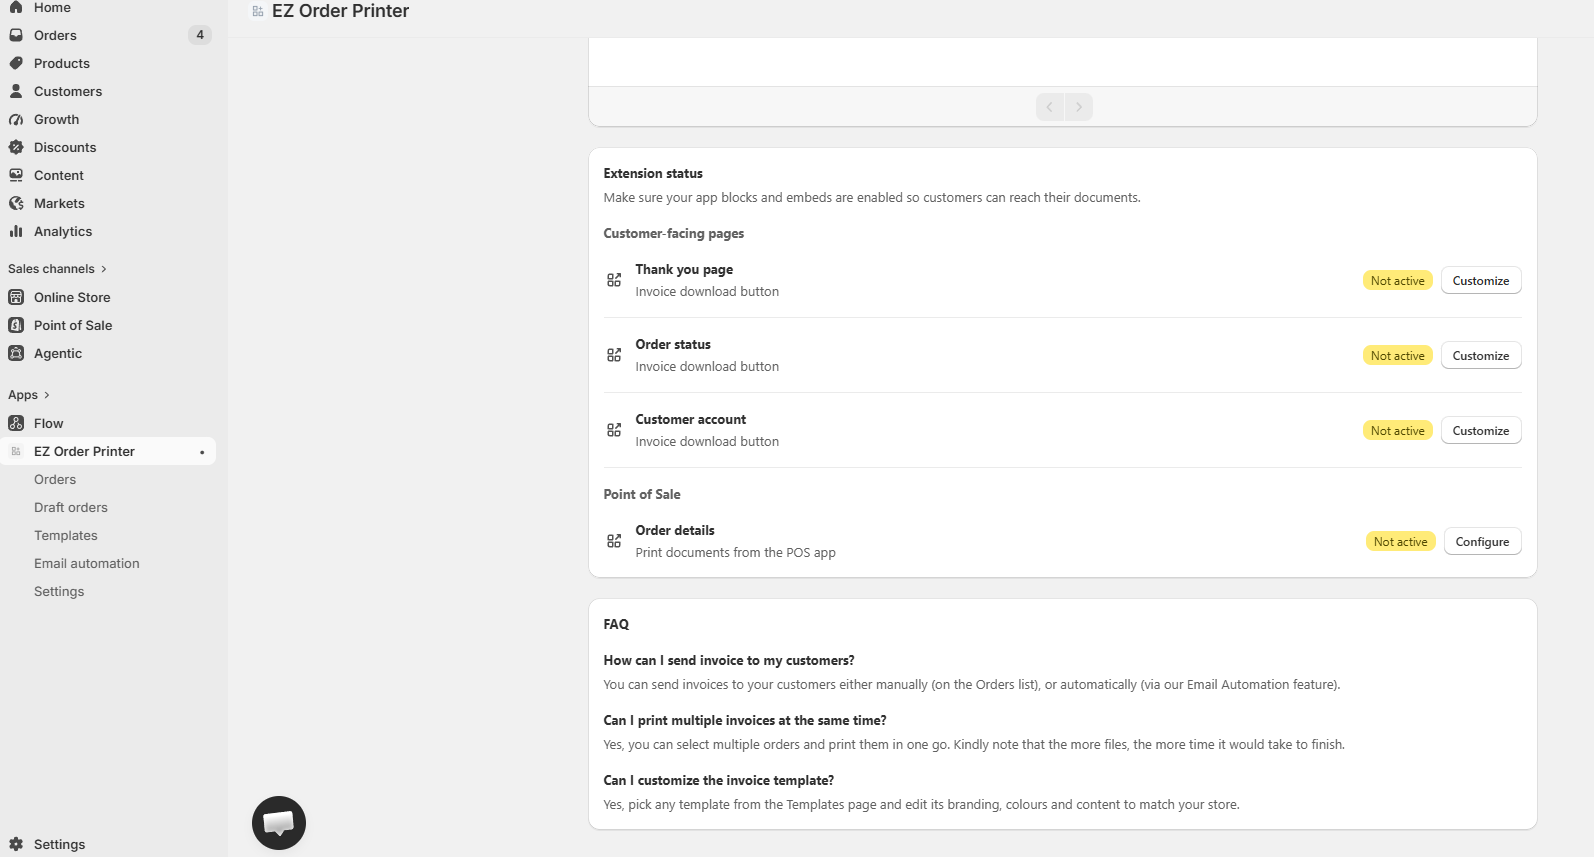Open Settings under EZ Order Printer
The height and width of the screenshot is (857, 1594).
59,591
